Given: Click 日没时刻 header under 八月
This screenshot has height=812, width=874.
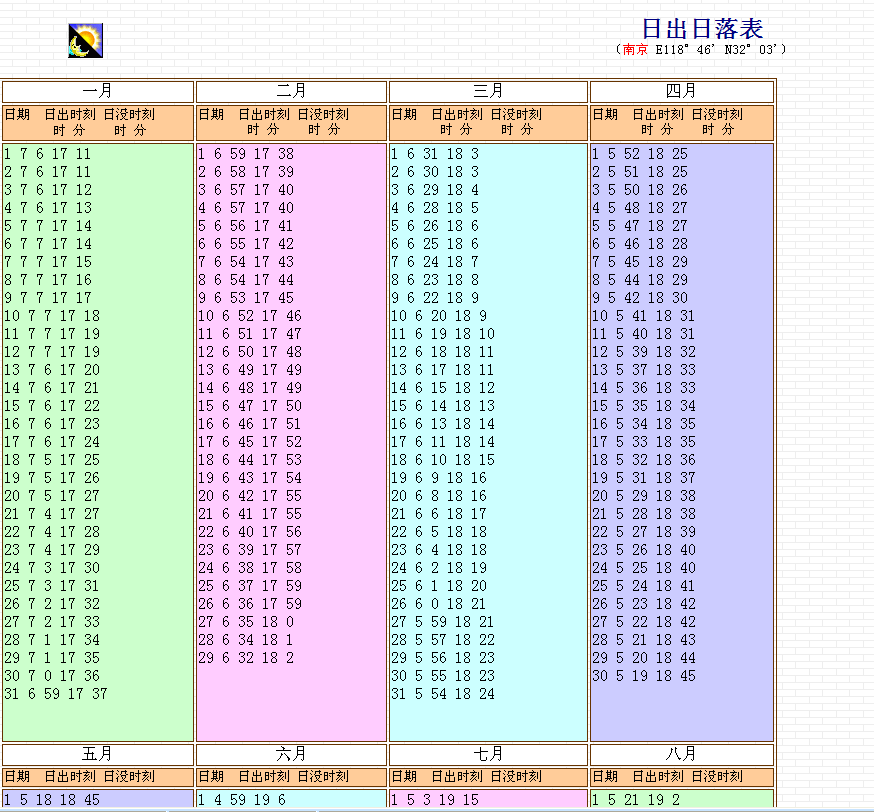Looking at the screenshot, I should point(717,776).
